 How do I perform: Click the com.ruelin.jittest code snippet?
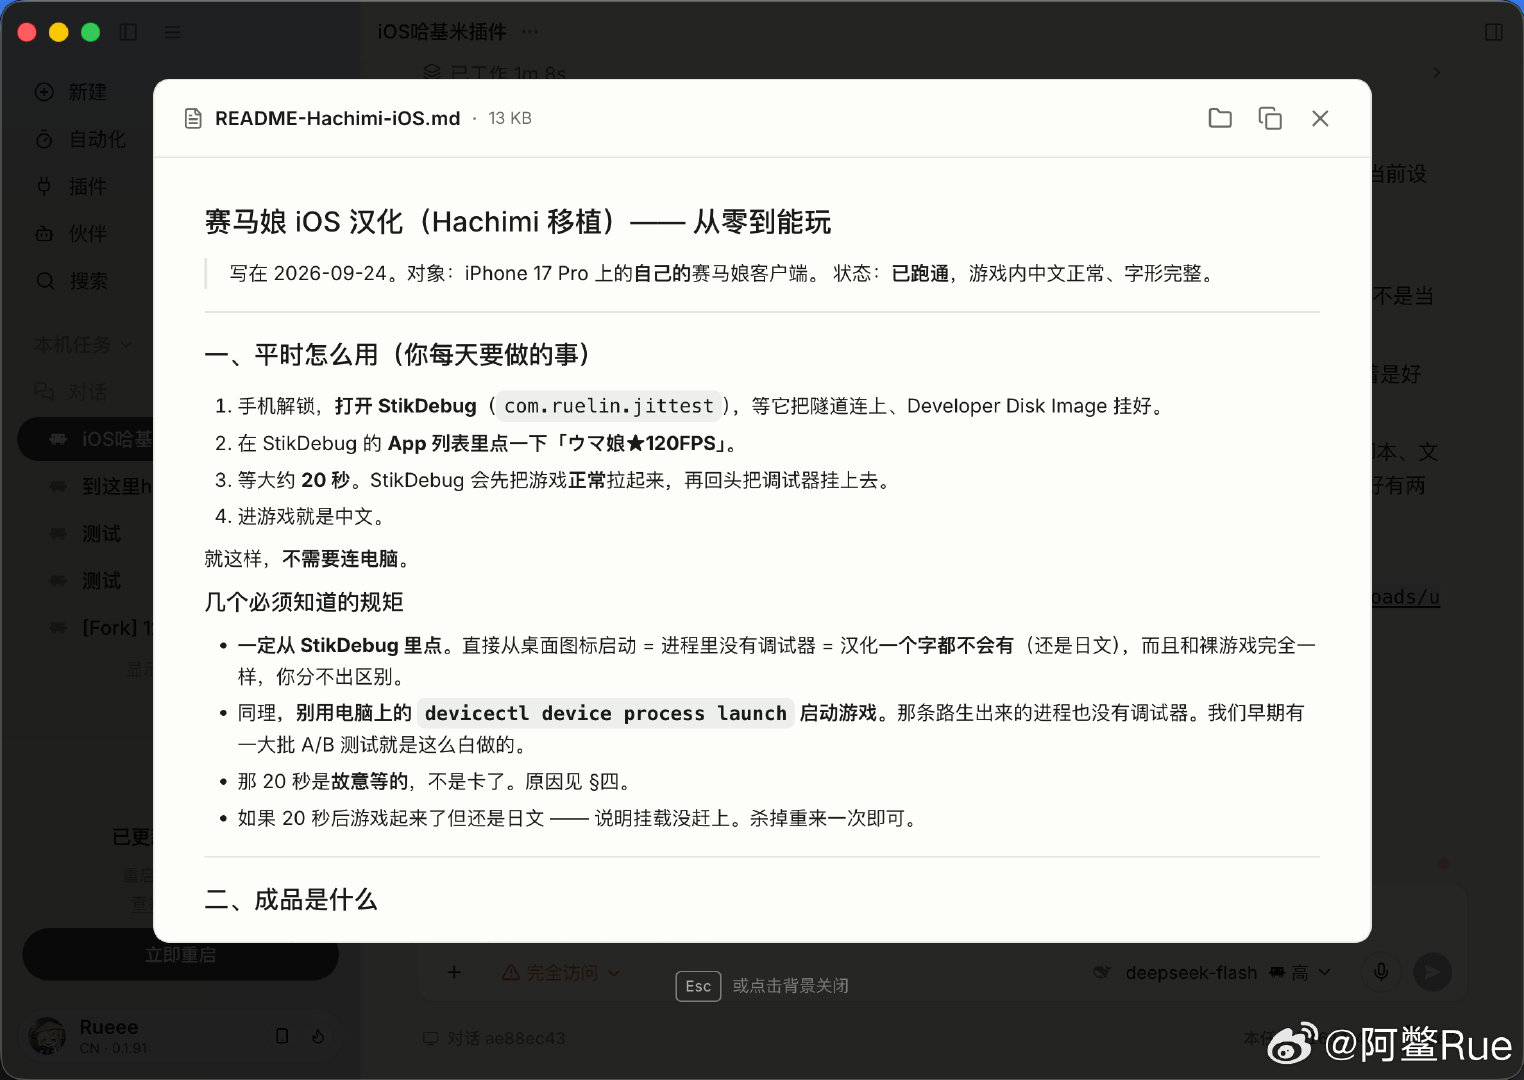[609, 406]
